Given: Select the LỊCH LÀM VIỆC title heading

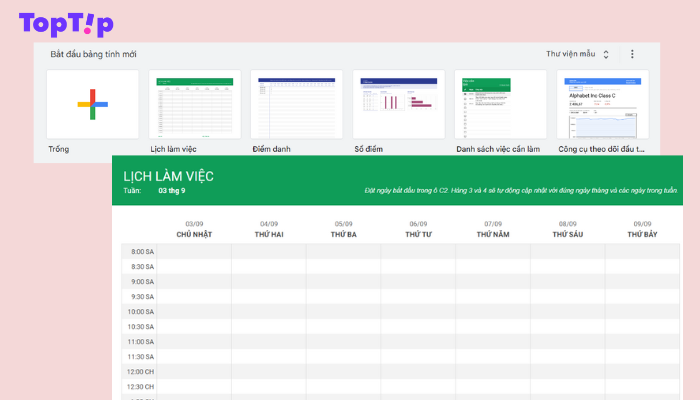Looking at the screenshot, I should click(x=168, y=176).
